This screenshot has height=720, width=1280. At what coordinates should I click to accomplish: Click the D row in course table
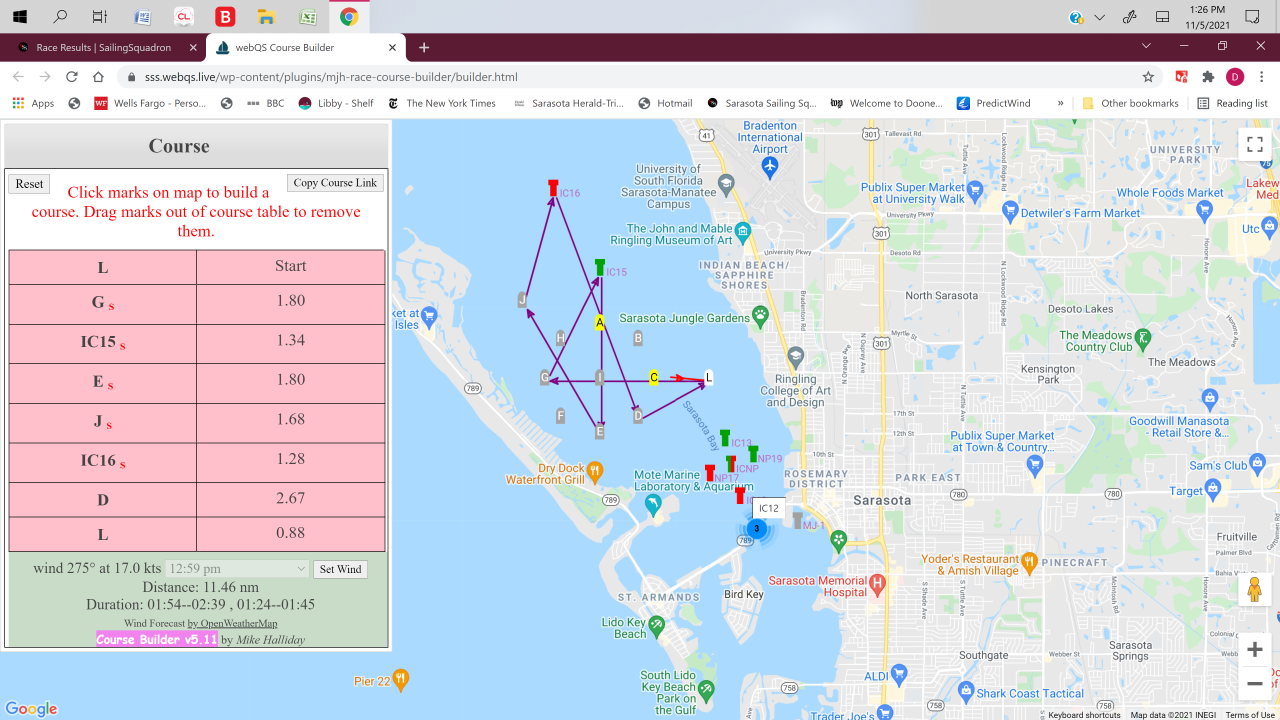click(197, 499)
